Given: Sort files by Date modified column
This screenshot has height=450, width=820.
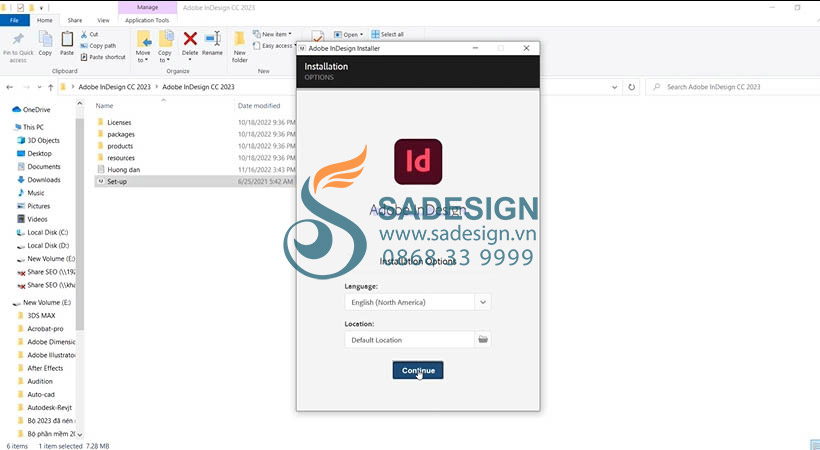Looking at the screenshot, I should (x=259, y=106).
